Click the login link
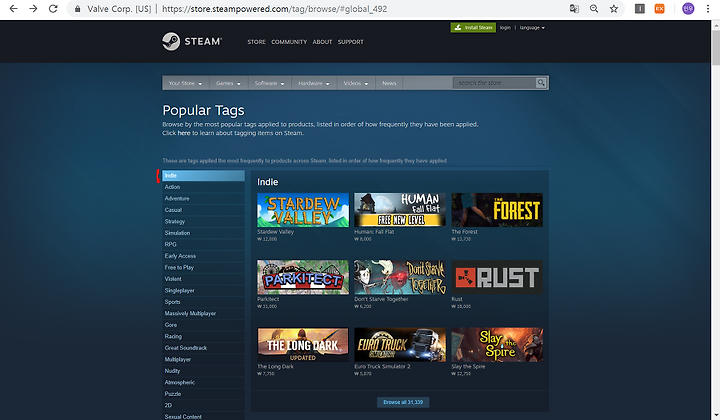This screenshot has width=720, height=420. [505, 28]
